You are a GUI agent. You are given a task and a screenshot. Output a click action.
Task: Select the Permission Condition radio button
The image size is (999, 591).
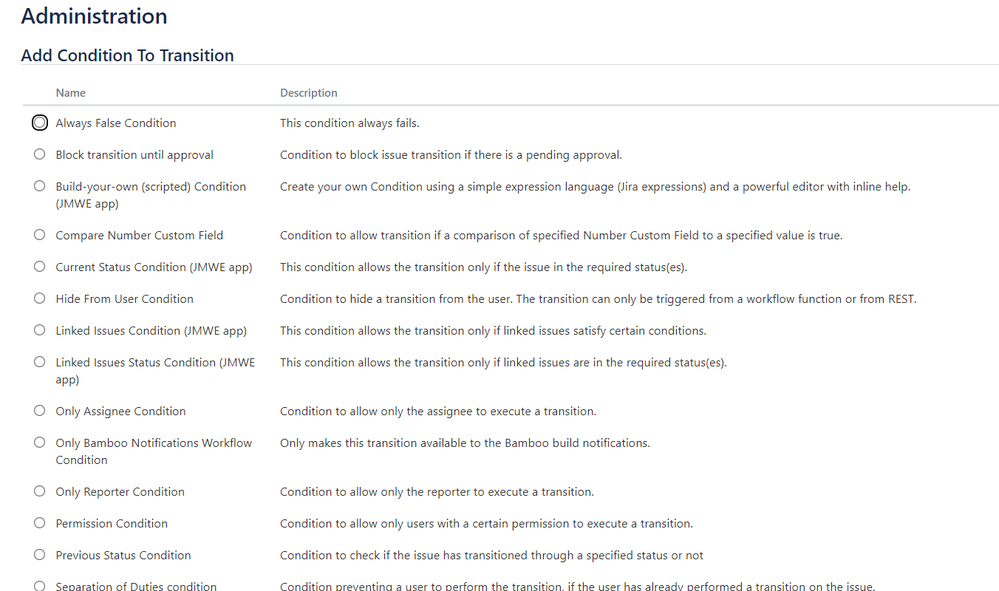[x=39, y=523]
